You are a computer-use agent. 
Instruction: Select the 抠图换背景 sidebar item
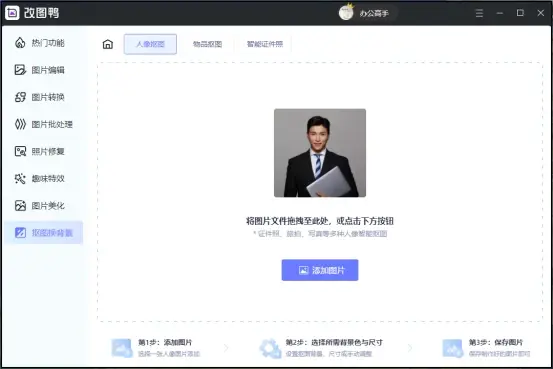click(x=44, y=232)
